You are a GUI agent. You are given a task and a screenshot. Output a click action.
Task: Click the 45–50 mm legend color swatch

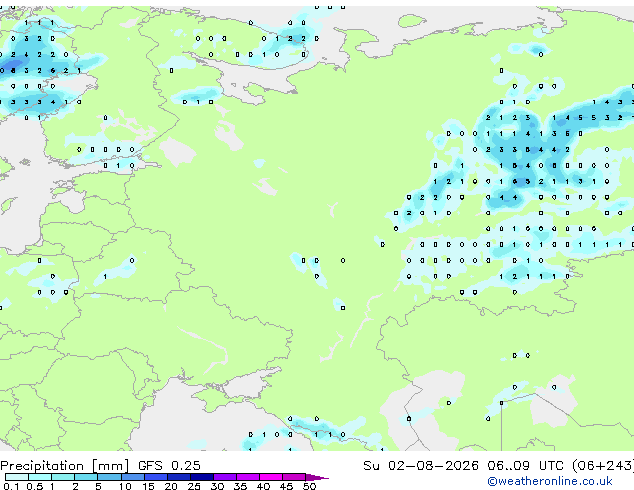coord(294,477)
